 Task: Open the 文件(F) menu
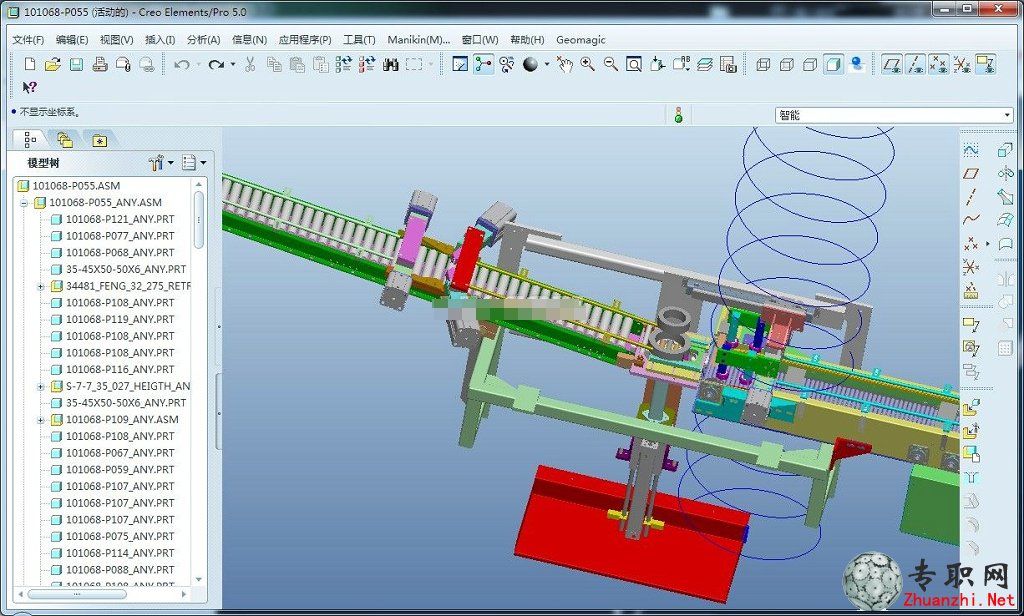tap(28, 40)
